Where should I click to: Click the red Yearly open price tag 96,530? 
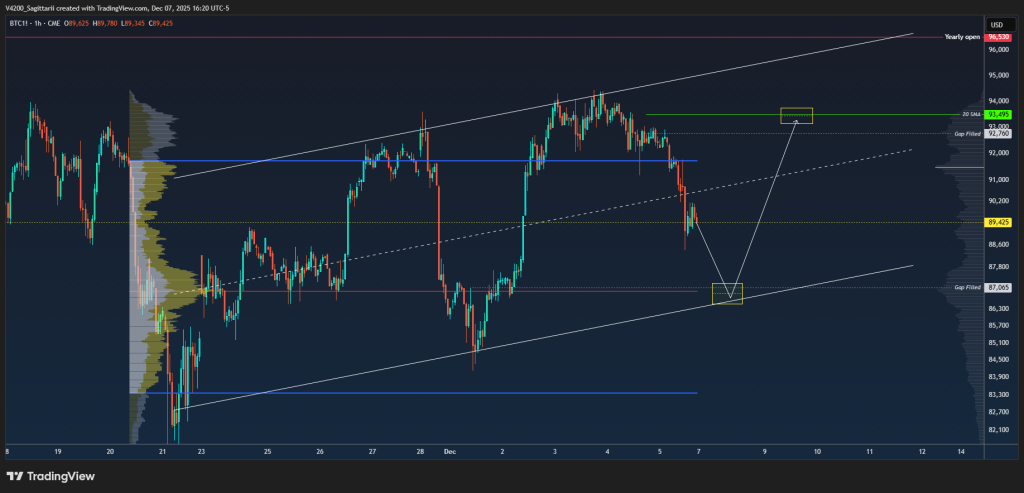(x=998, y=37)
